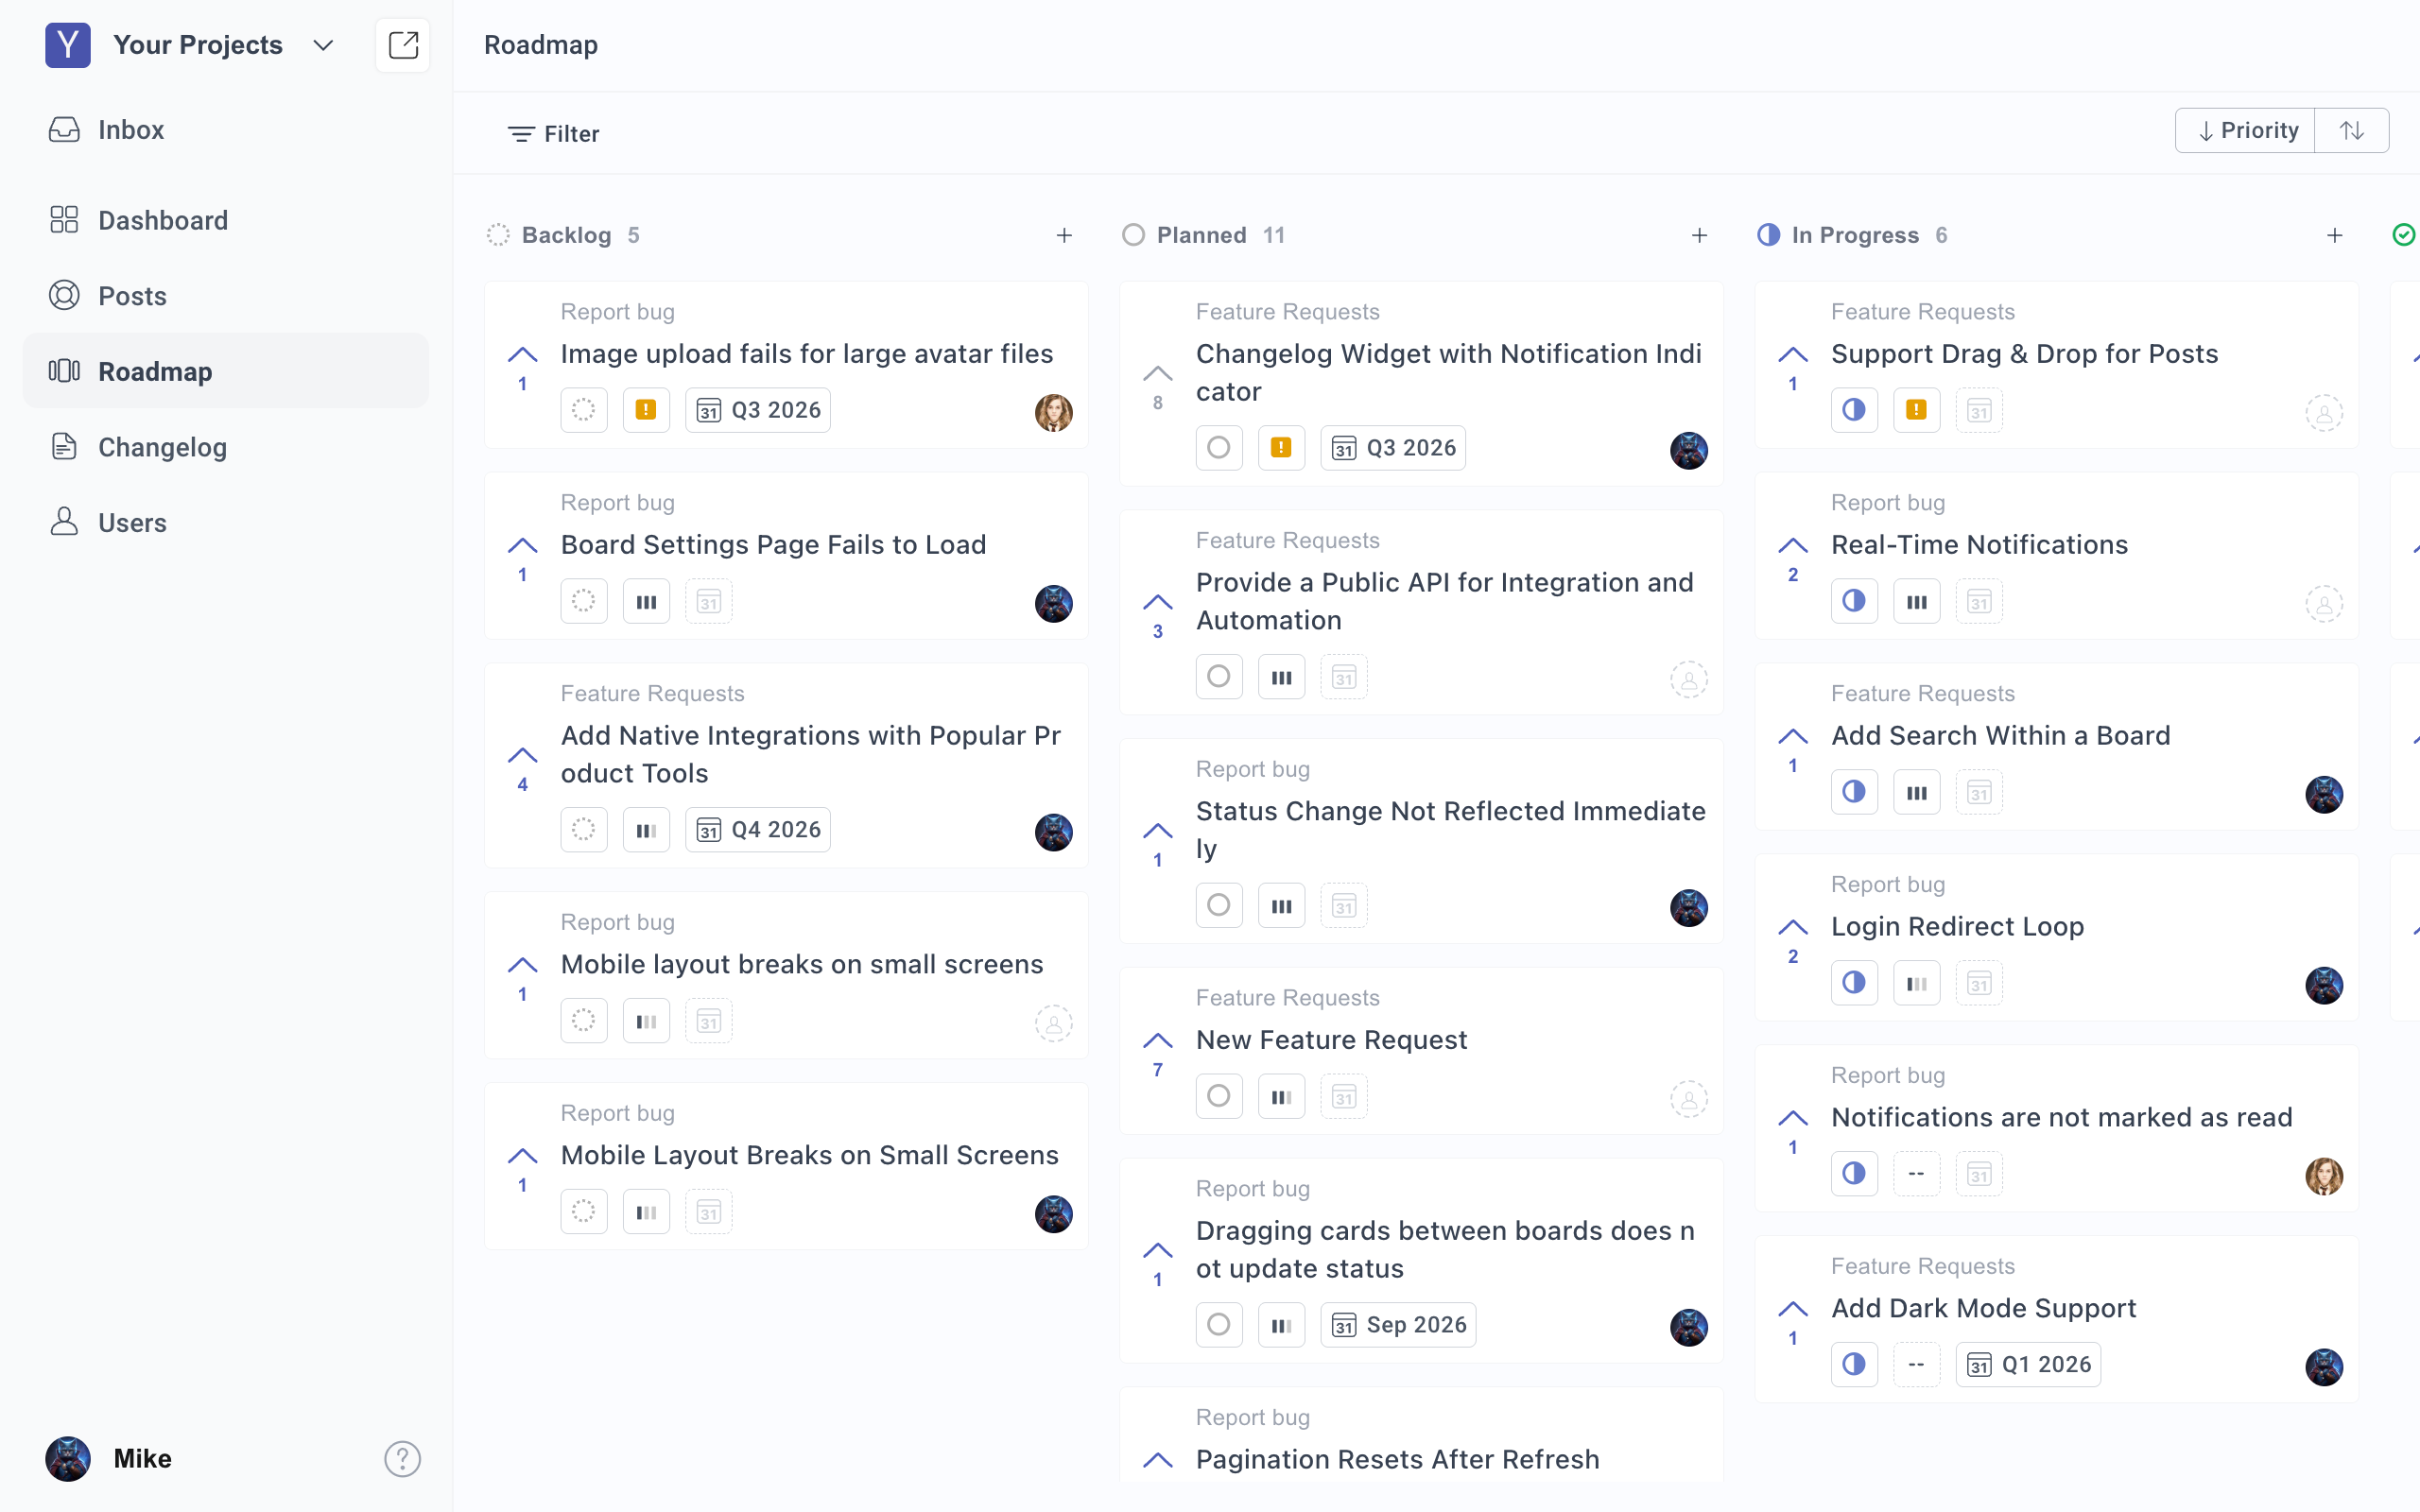This screenshot has height=1512, width=2420.
Task: Expand Your Projects workspace dropdown
Action: point(323,45)
